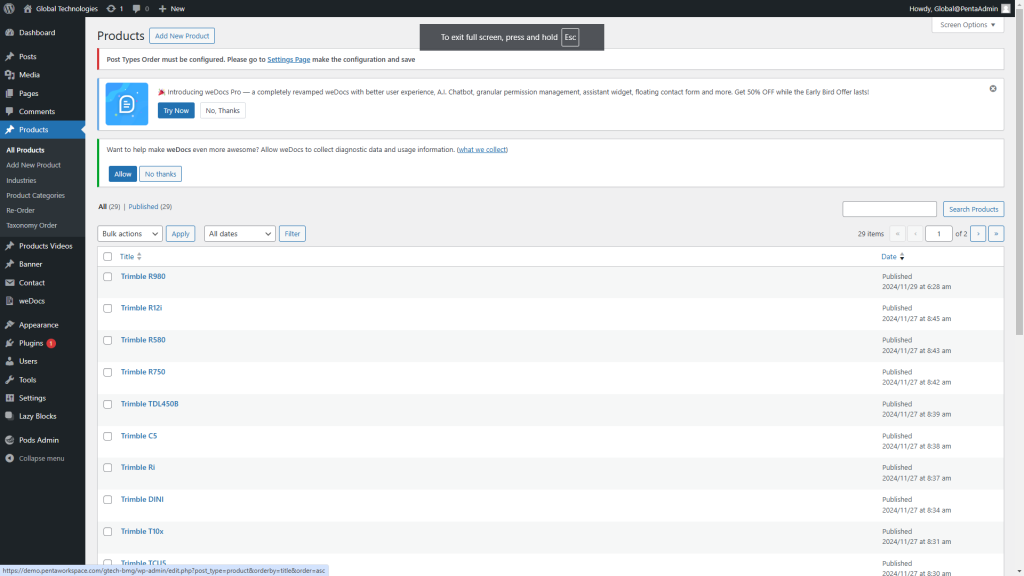Click the Comments icon in sidebar
1024x576 pixels.
tap(10, 112)
